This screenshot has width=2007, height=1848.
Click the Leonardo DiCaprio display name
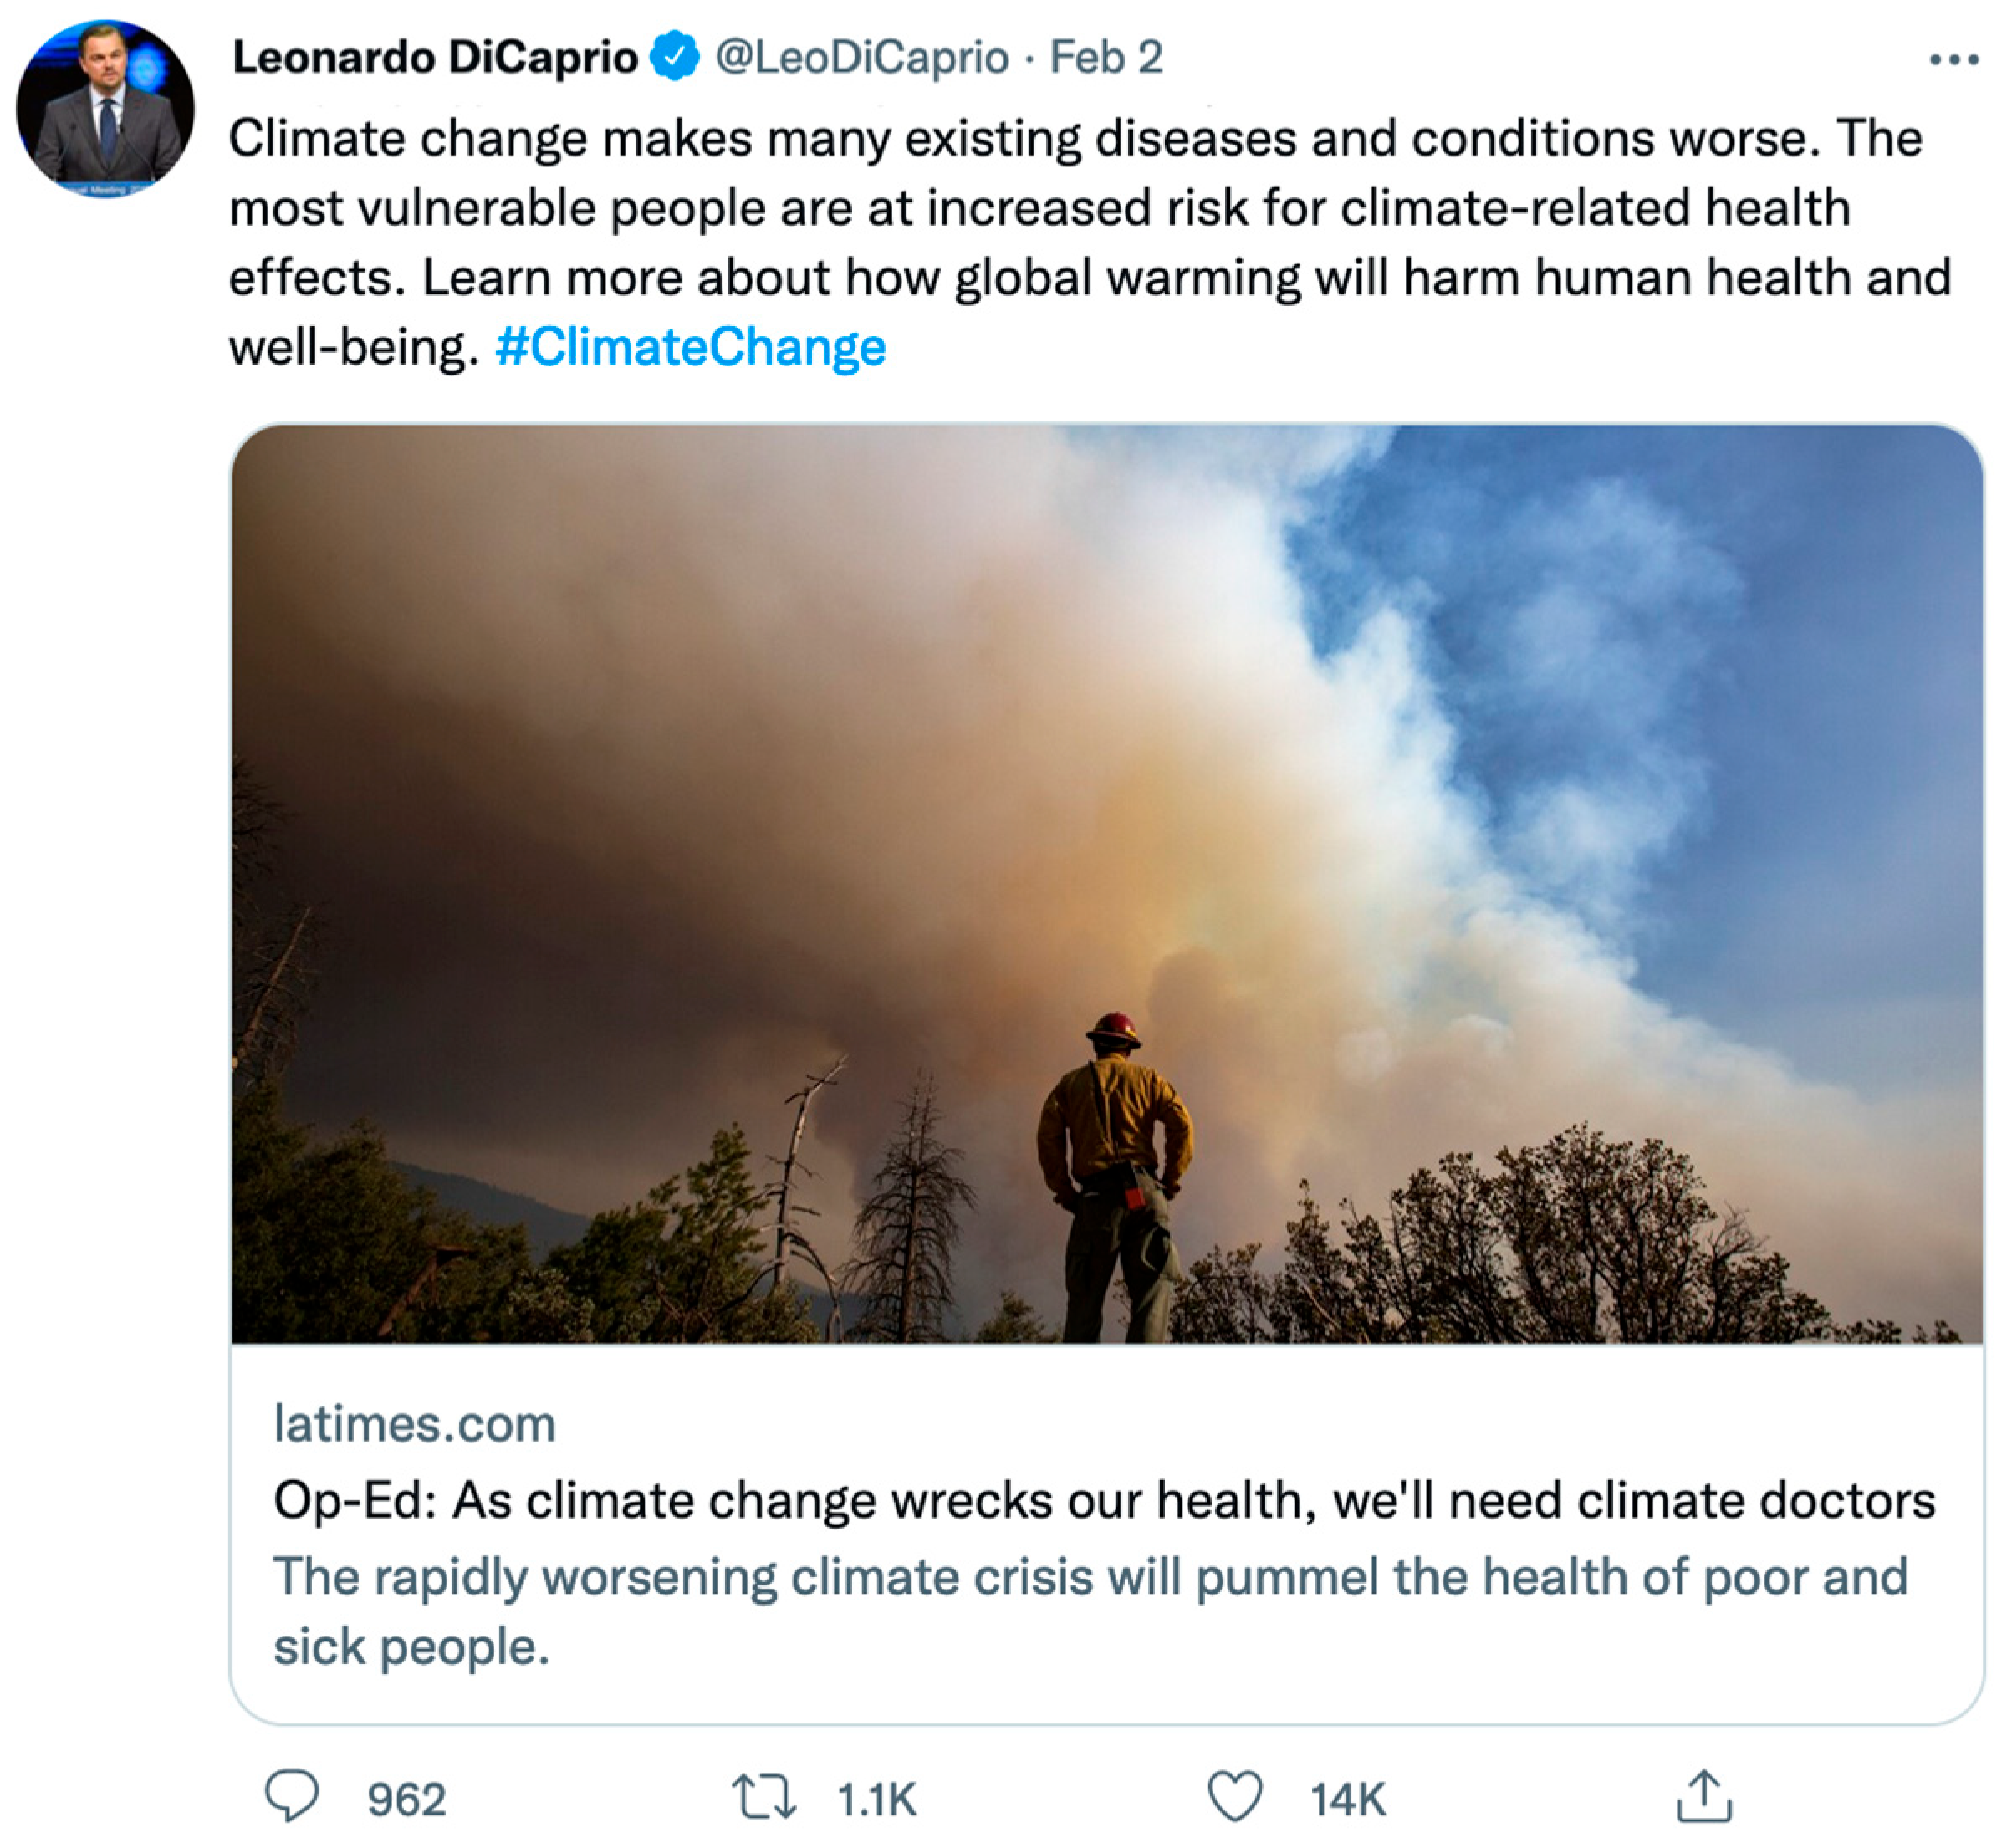click(x=435, y=57)
